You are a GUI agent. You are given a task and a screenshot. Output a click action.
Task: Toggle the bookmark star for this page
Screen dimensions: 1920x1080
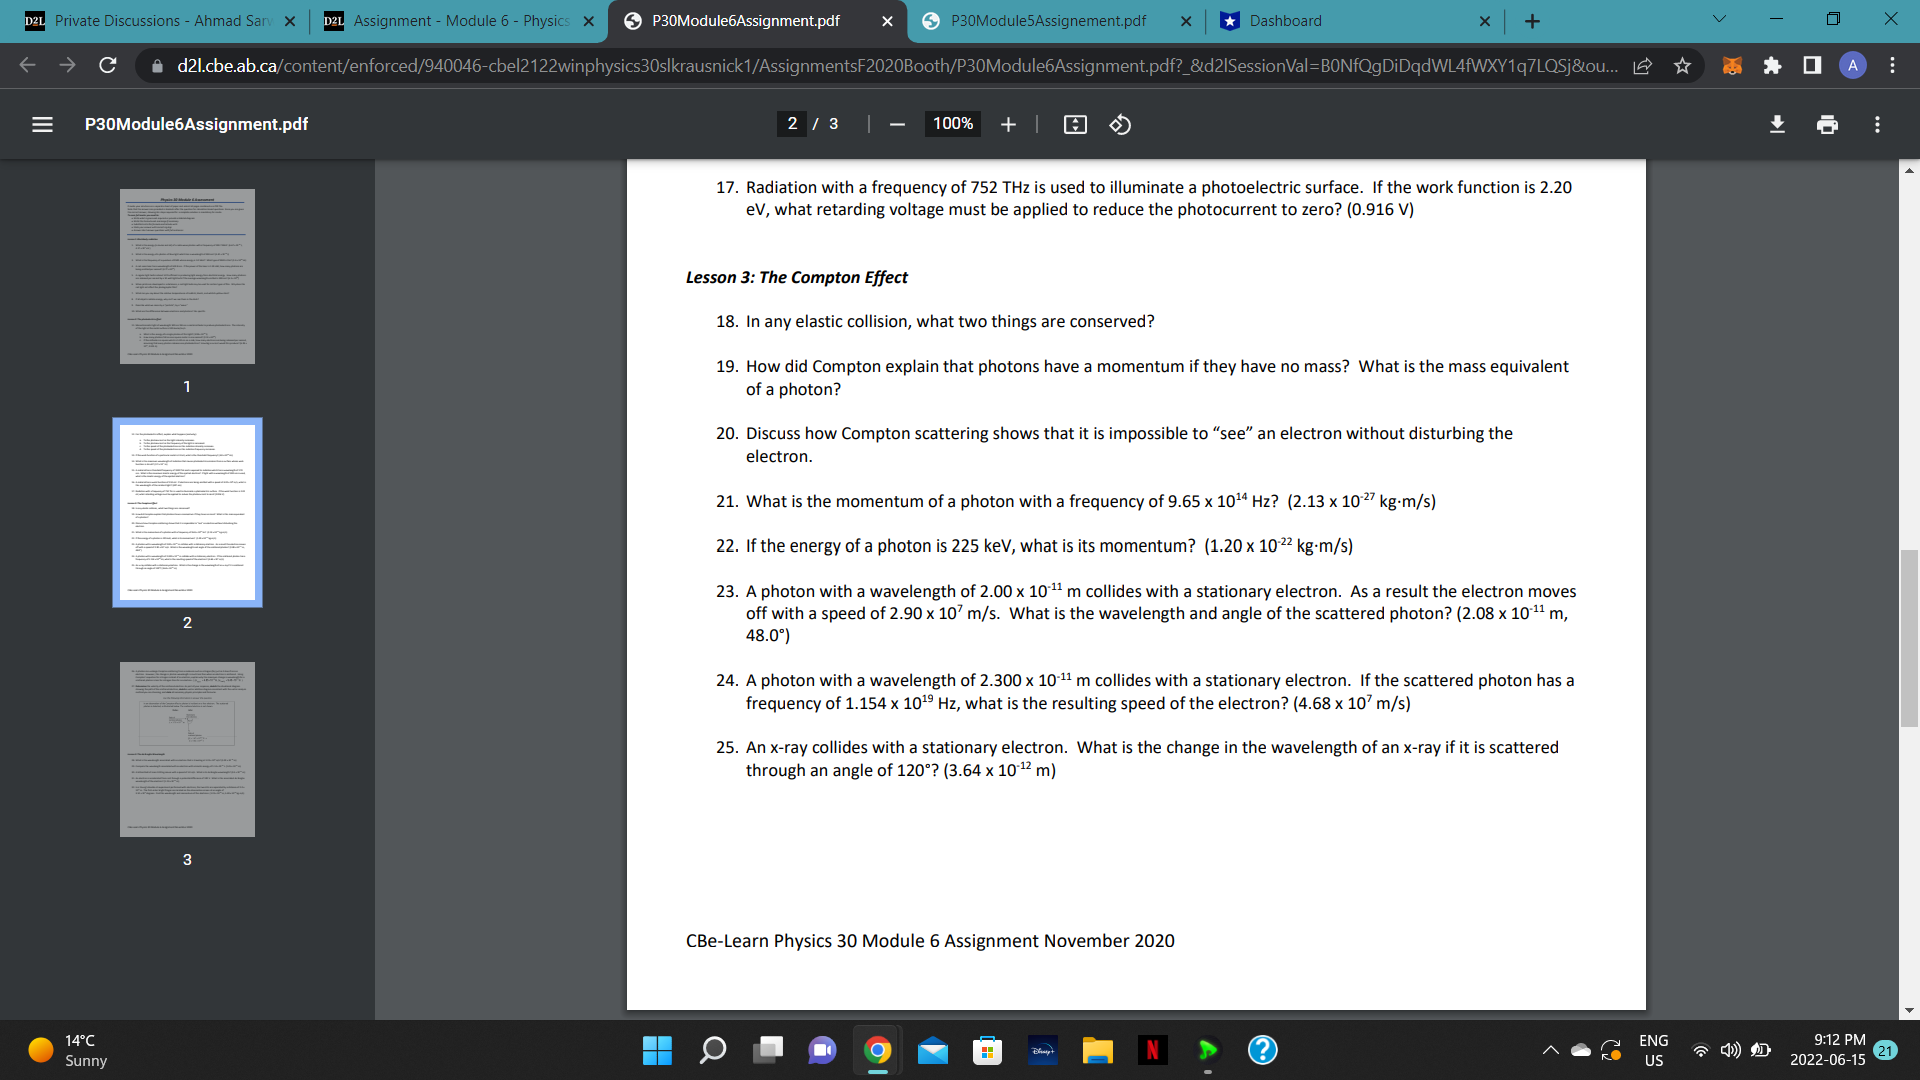pos(1683,65)
